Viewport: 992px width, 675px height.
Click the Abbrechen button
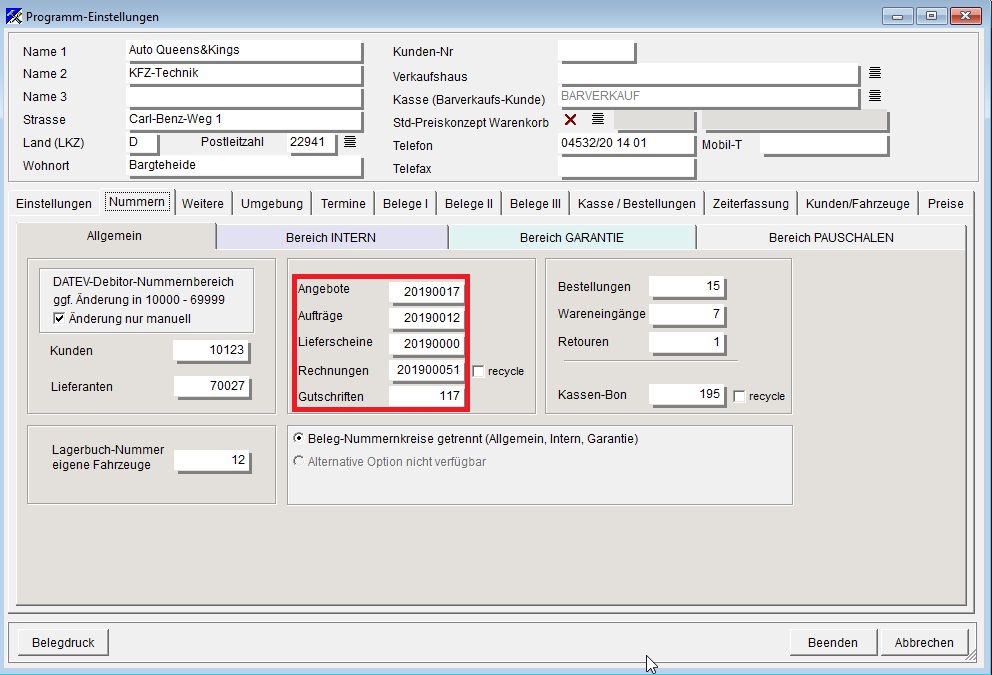[923, 643]
